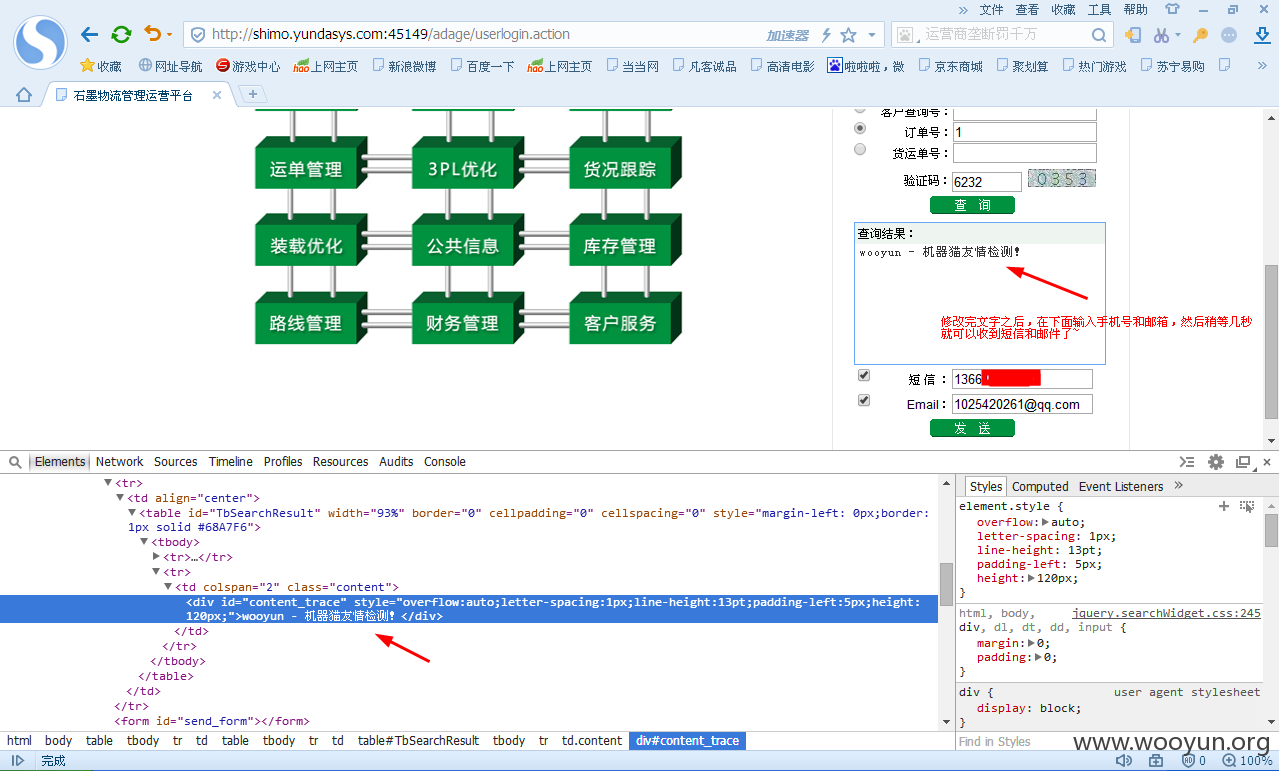This screenshot has height=771, width=1279.
Task: Open the 京东商城 bookmark
Action: [x=951, y=66]
